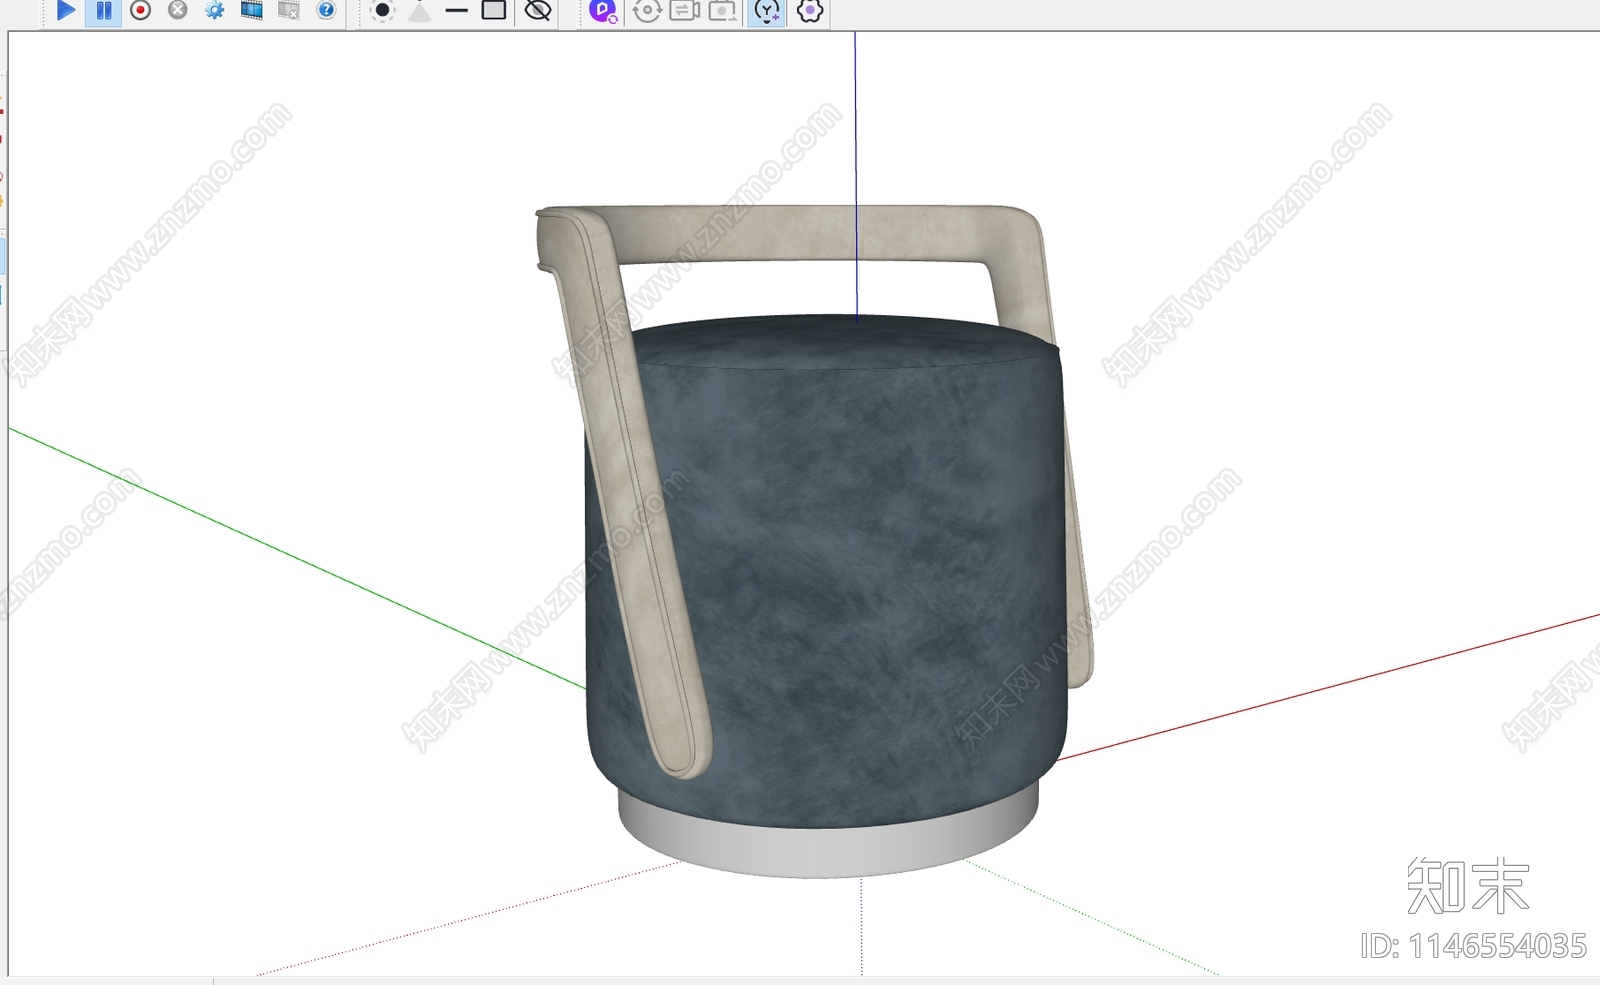
Task: Click the Pause button in toolbar
Action: click(x=104, y=11)
